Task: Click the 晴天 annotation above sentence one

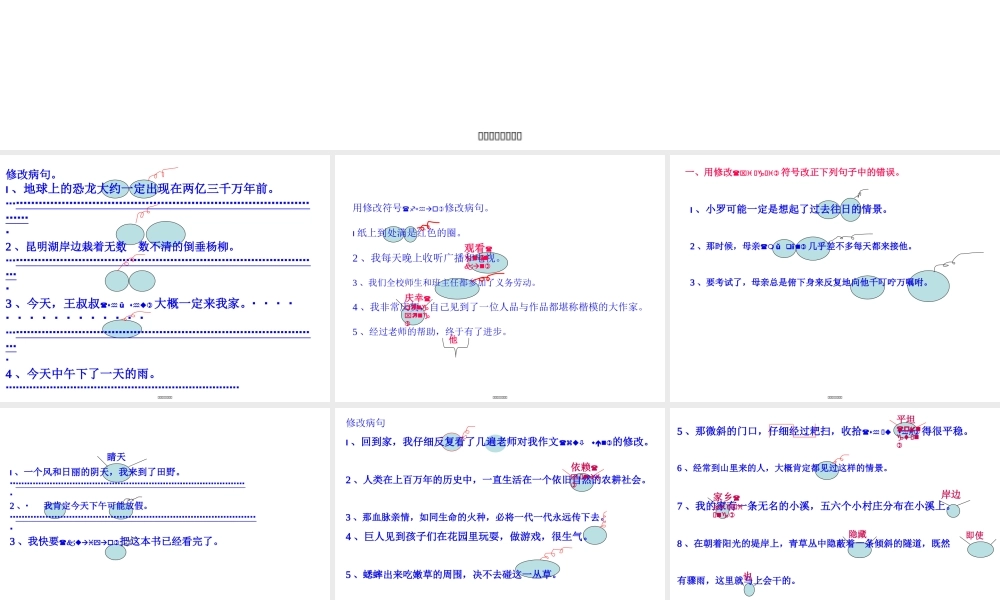Action: point(117,457)
